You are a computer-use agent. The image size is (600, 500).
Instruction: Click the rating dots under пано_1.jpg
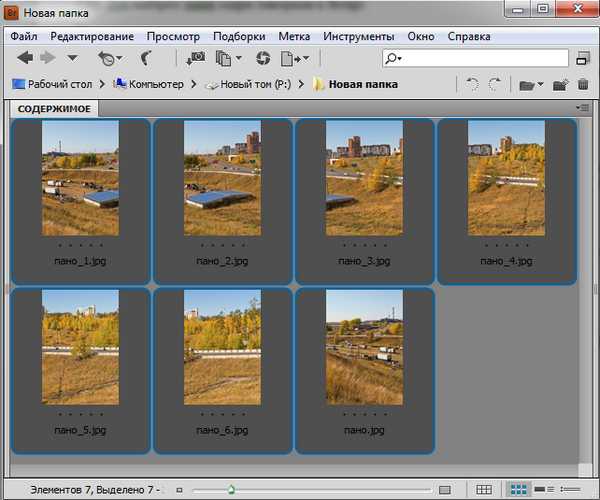tap(80, 245)
